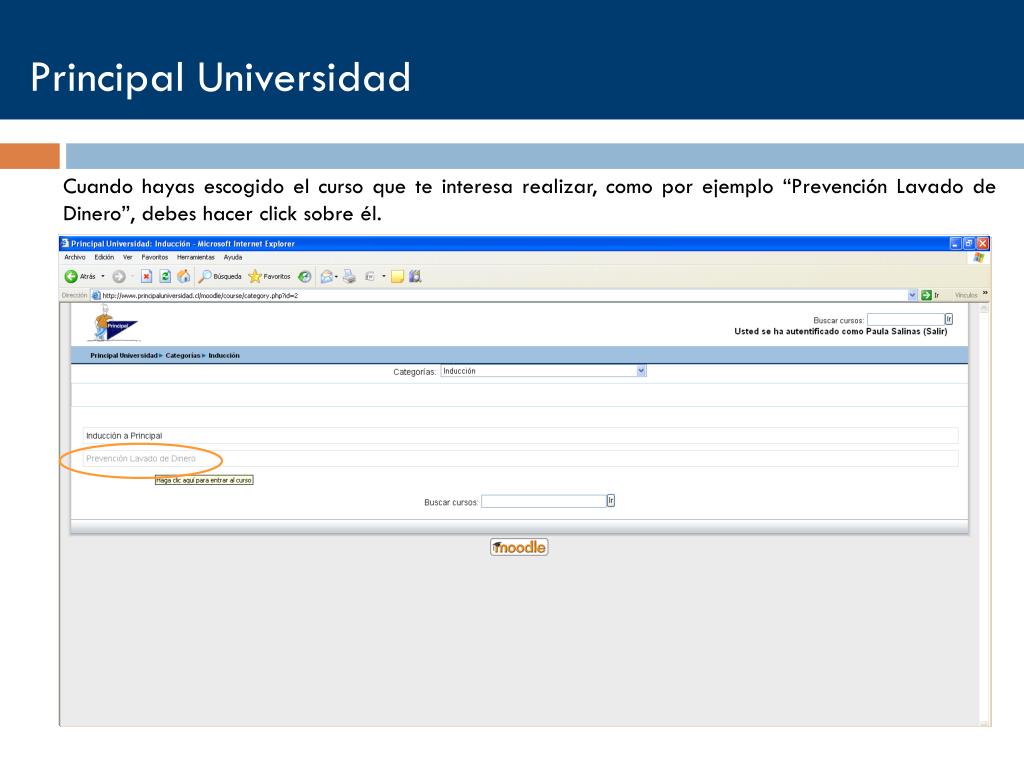
Task: Open Búsqueda search in the toolbar
Action: [x=220, y=276]
